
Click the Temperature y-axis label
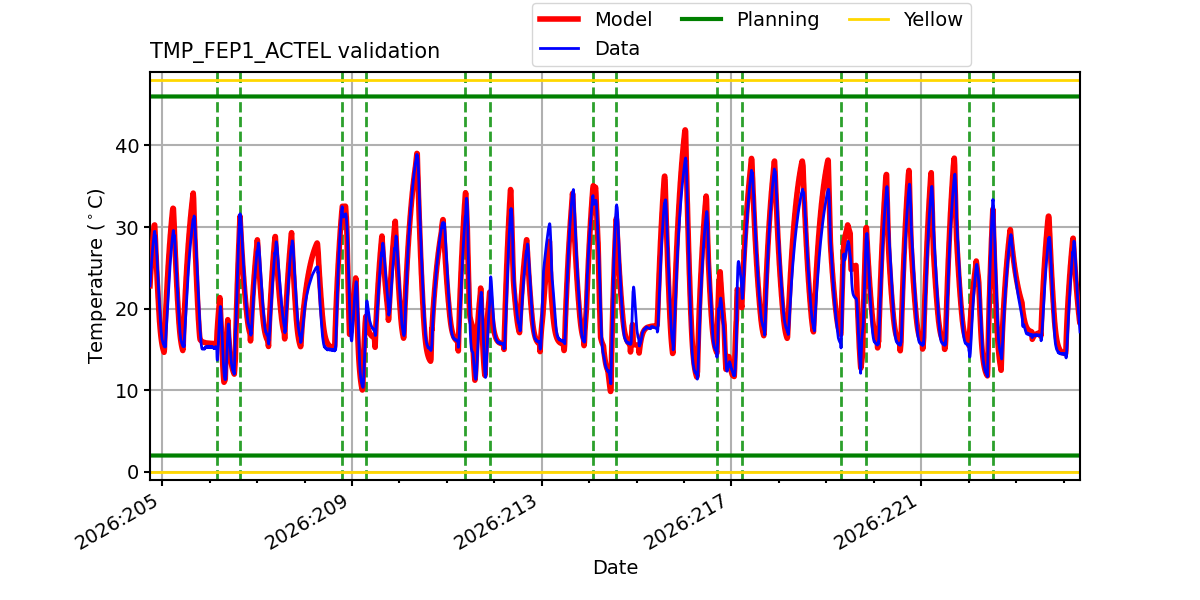[x=97, y=275]
